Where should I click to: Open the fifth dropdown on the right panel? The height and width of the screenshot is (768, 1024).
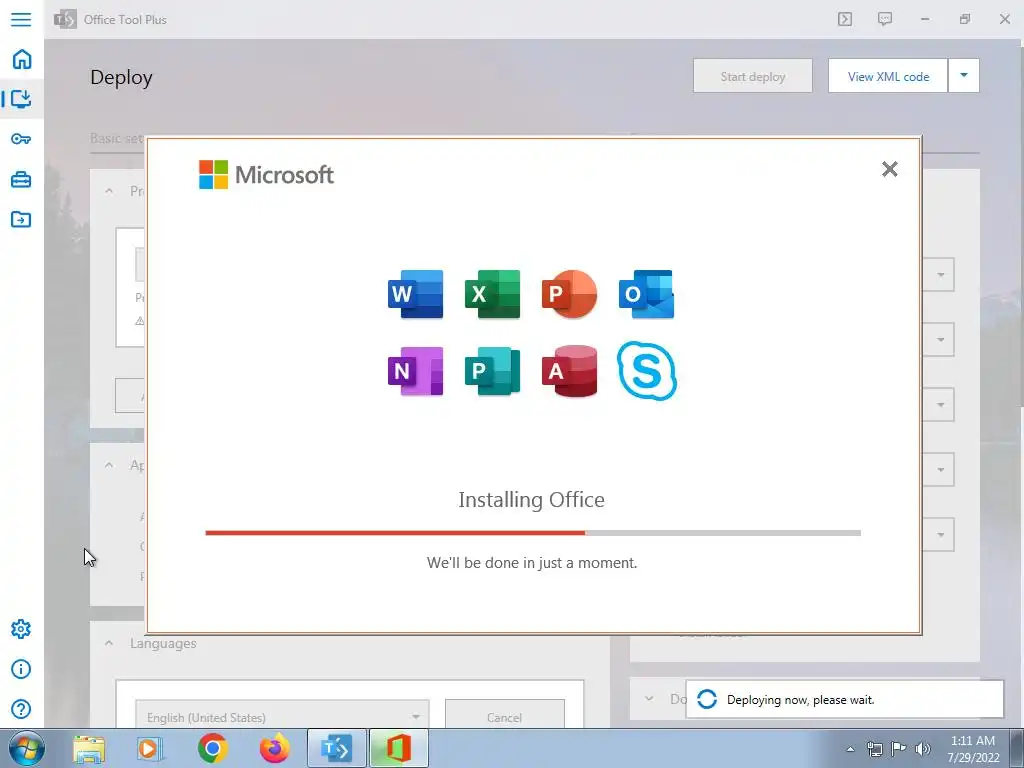point(940,534)
